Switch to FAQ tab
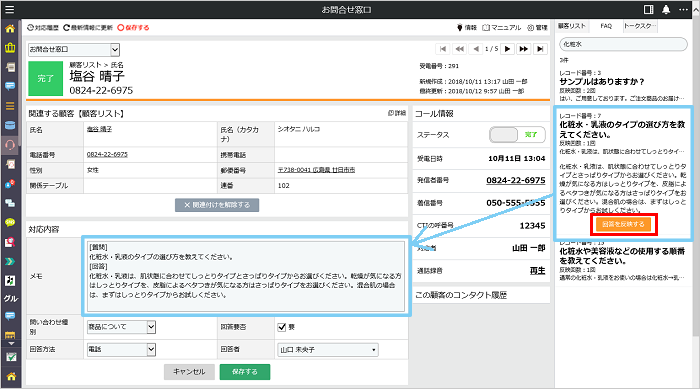 pyautogui.click(x=606, y=26)
